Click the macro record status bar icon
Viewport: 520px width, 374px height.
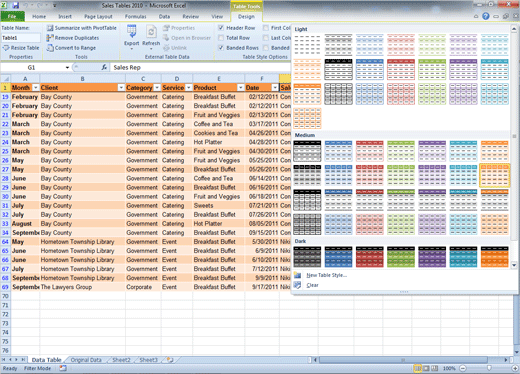63,368
